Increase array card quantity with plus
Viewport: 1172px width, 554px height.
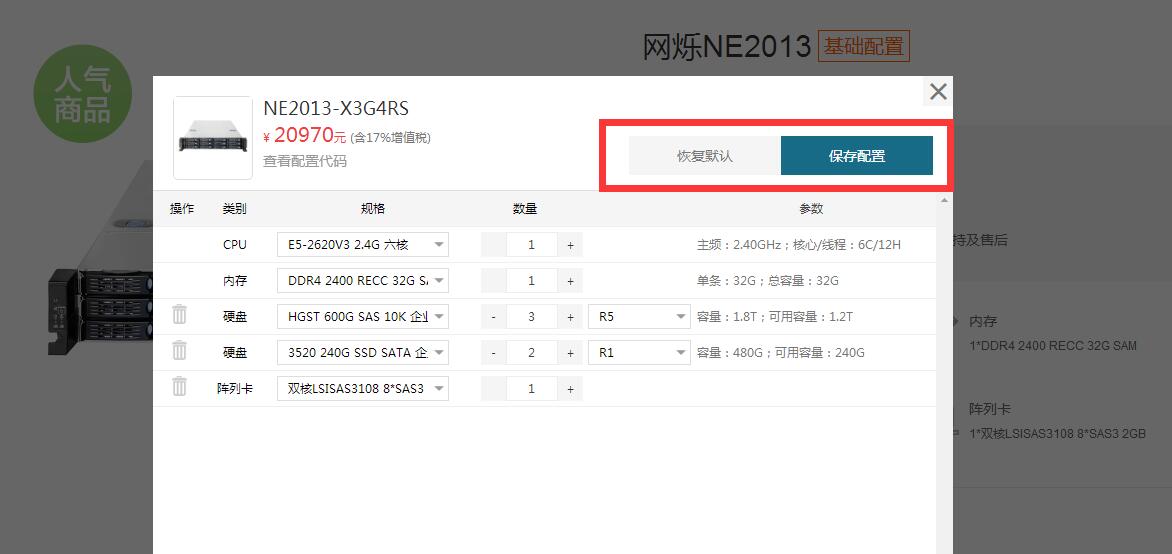[570, 389]
